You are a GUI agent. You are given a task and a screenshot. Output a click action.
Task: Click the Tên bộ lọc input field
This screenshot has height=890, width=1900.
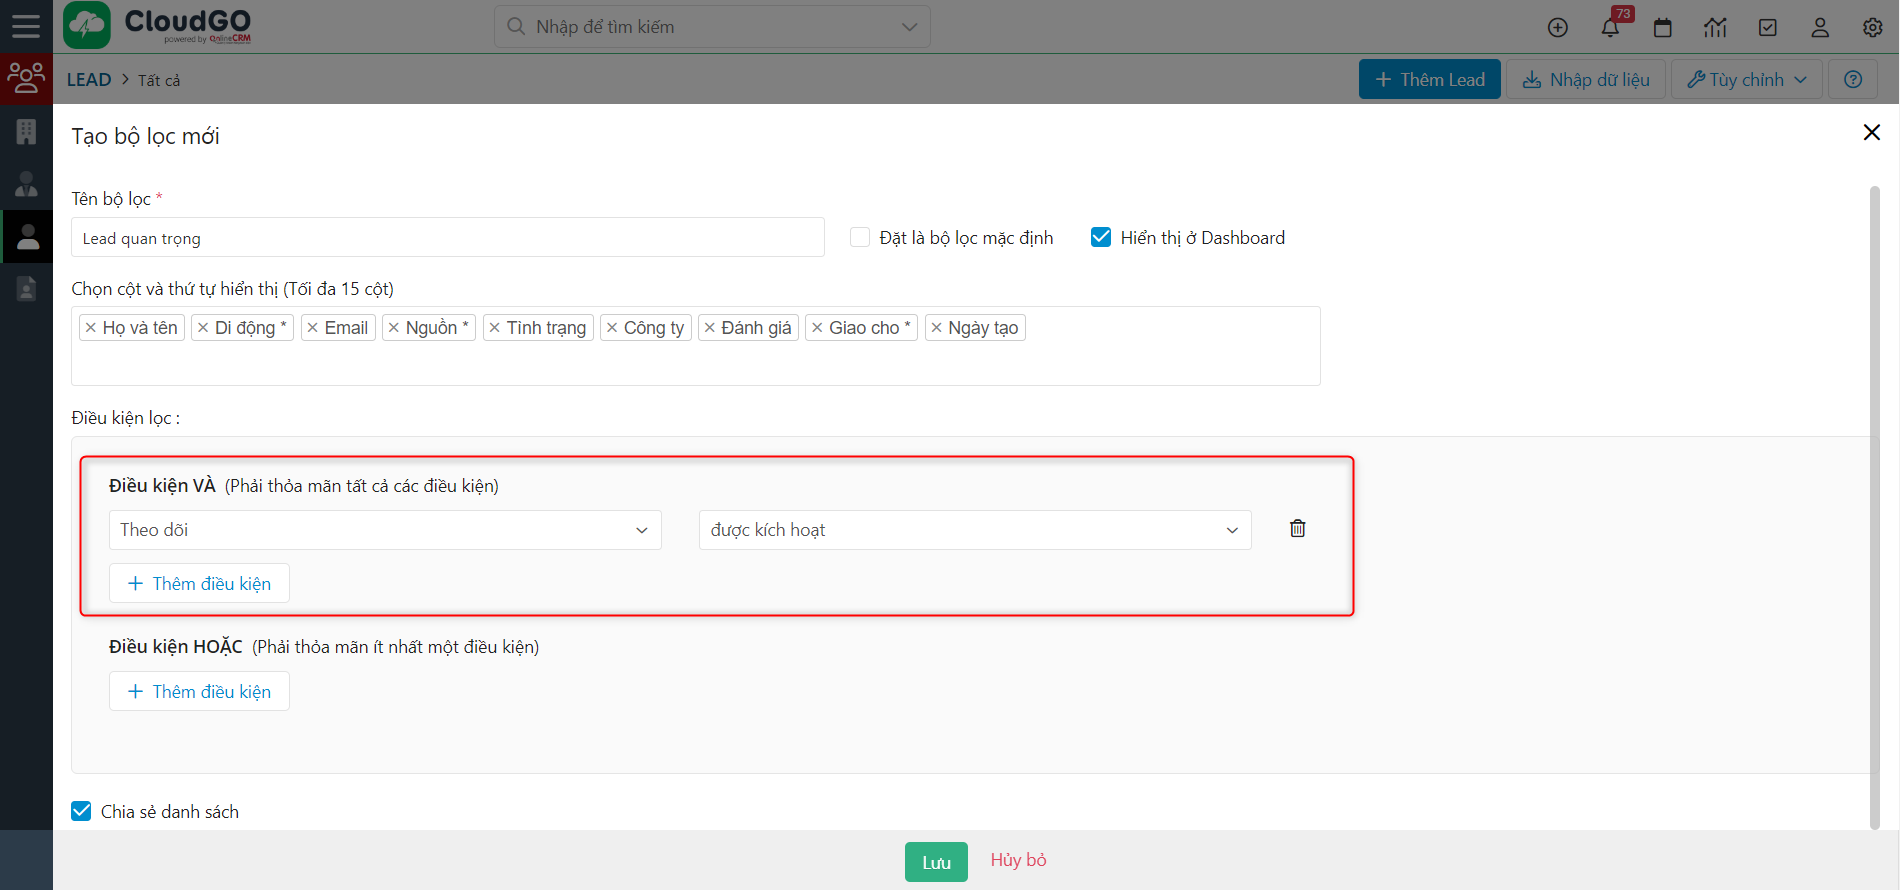(448, 238)
